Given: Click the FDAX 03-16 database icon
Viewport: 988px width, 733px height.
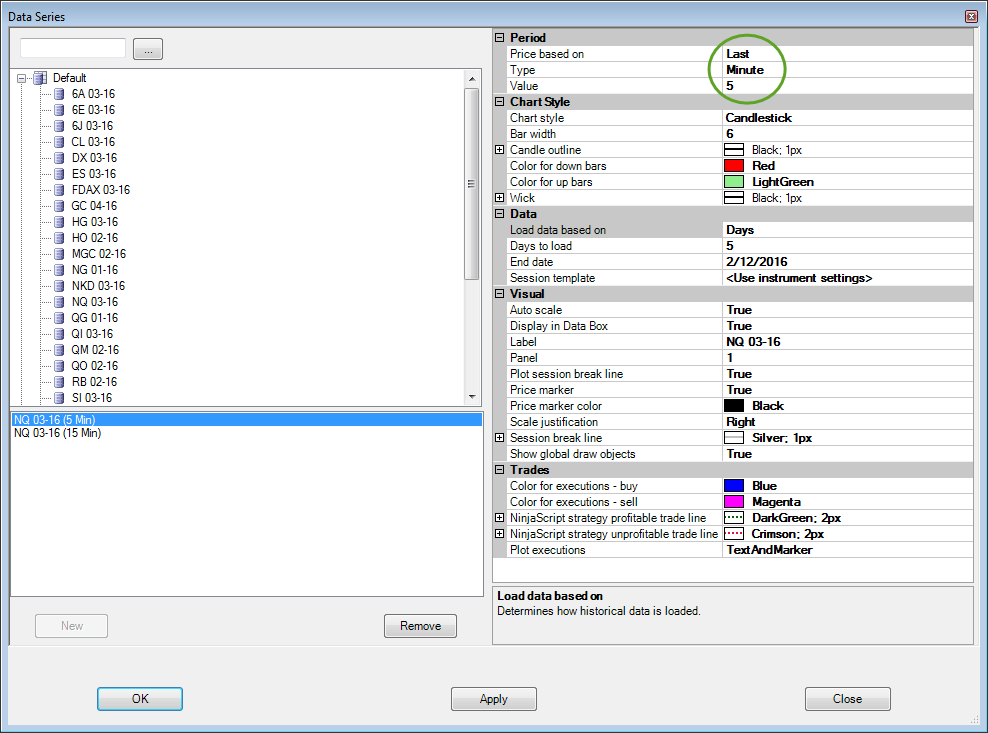Looking at the screenshot, I should tap(59, 190).
